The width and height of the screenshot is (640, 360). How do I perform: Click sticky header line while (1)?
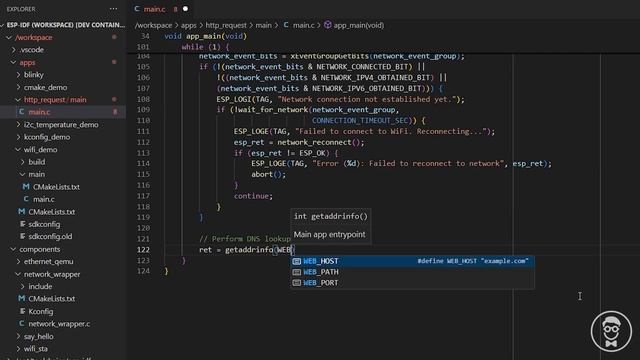coord(205,47)
